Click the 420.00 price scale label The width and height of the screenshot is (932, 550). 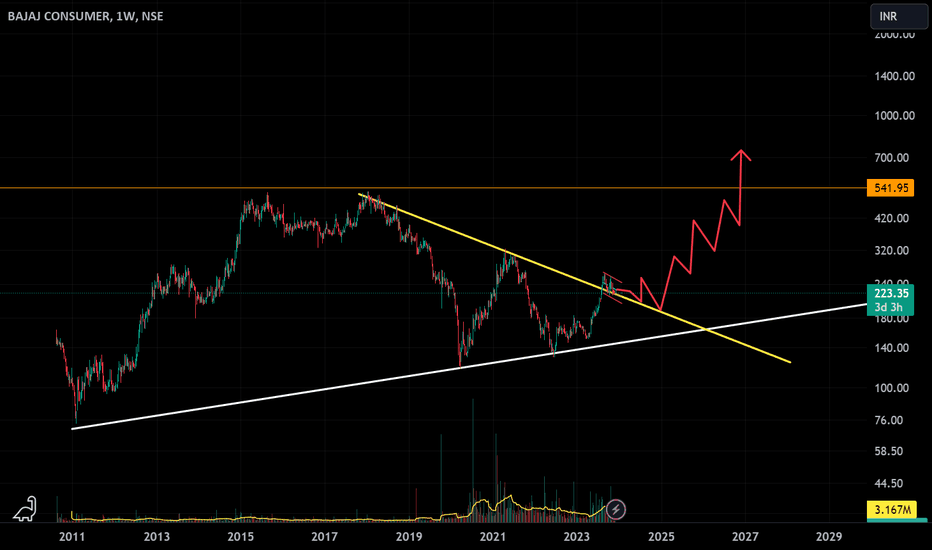(892, 218)
